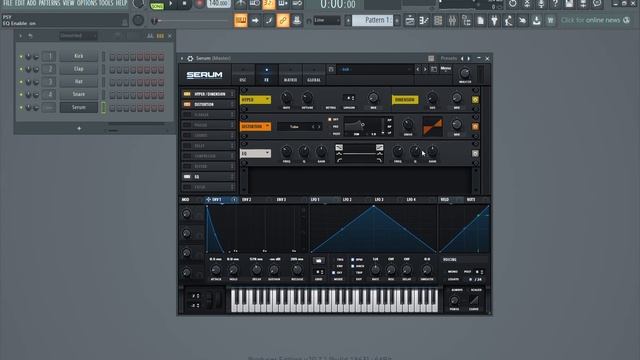Toggle EQ in FX rack list
Viewport: 640px width, 360px height.
(x=187, y=177)
